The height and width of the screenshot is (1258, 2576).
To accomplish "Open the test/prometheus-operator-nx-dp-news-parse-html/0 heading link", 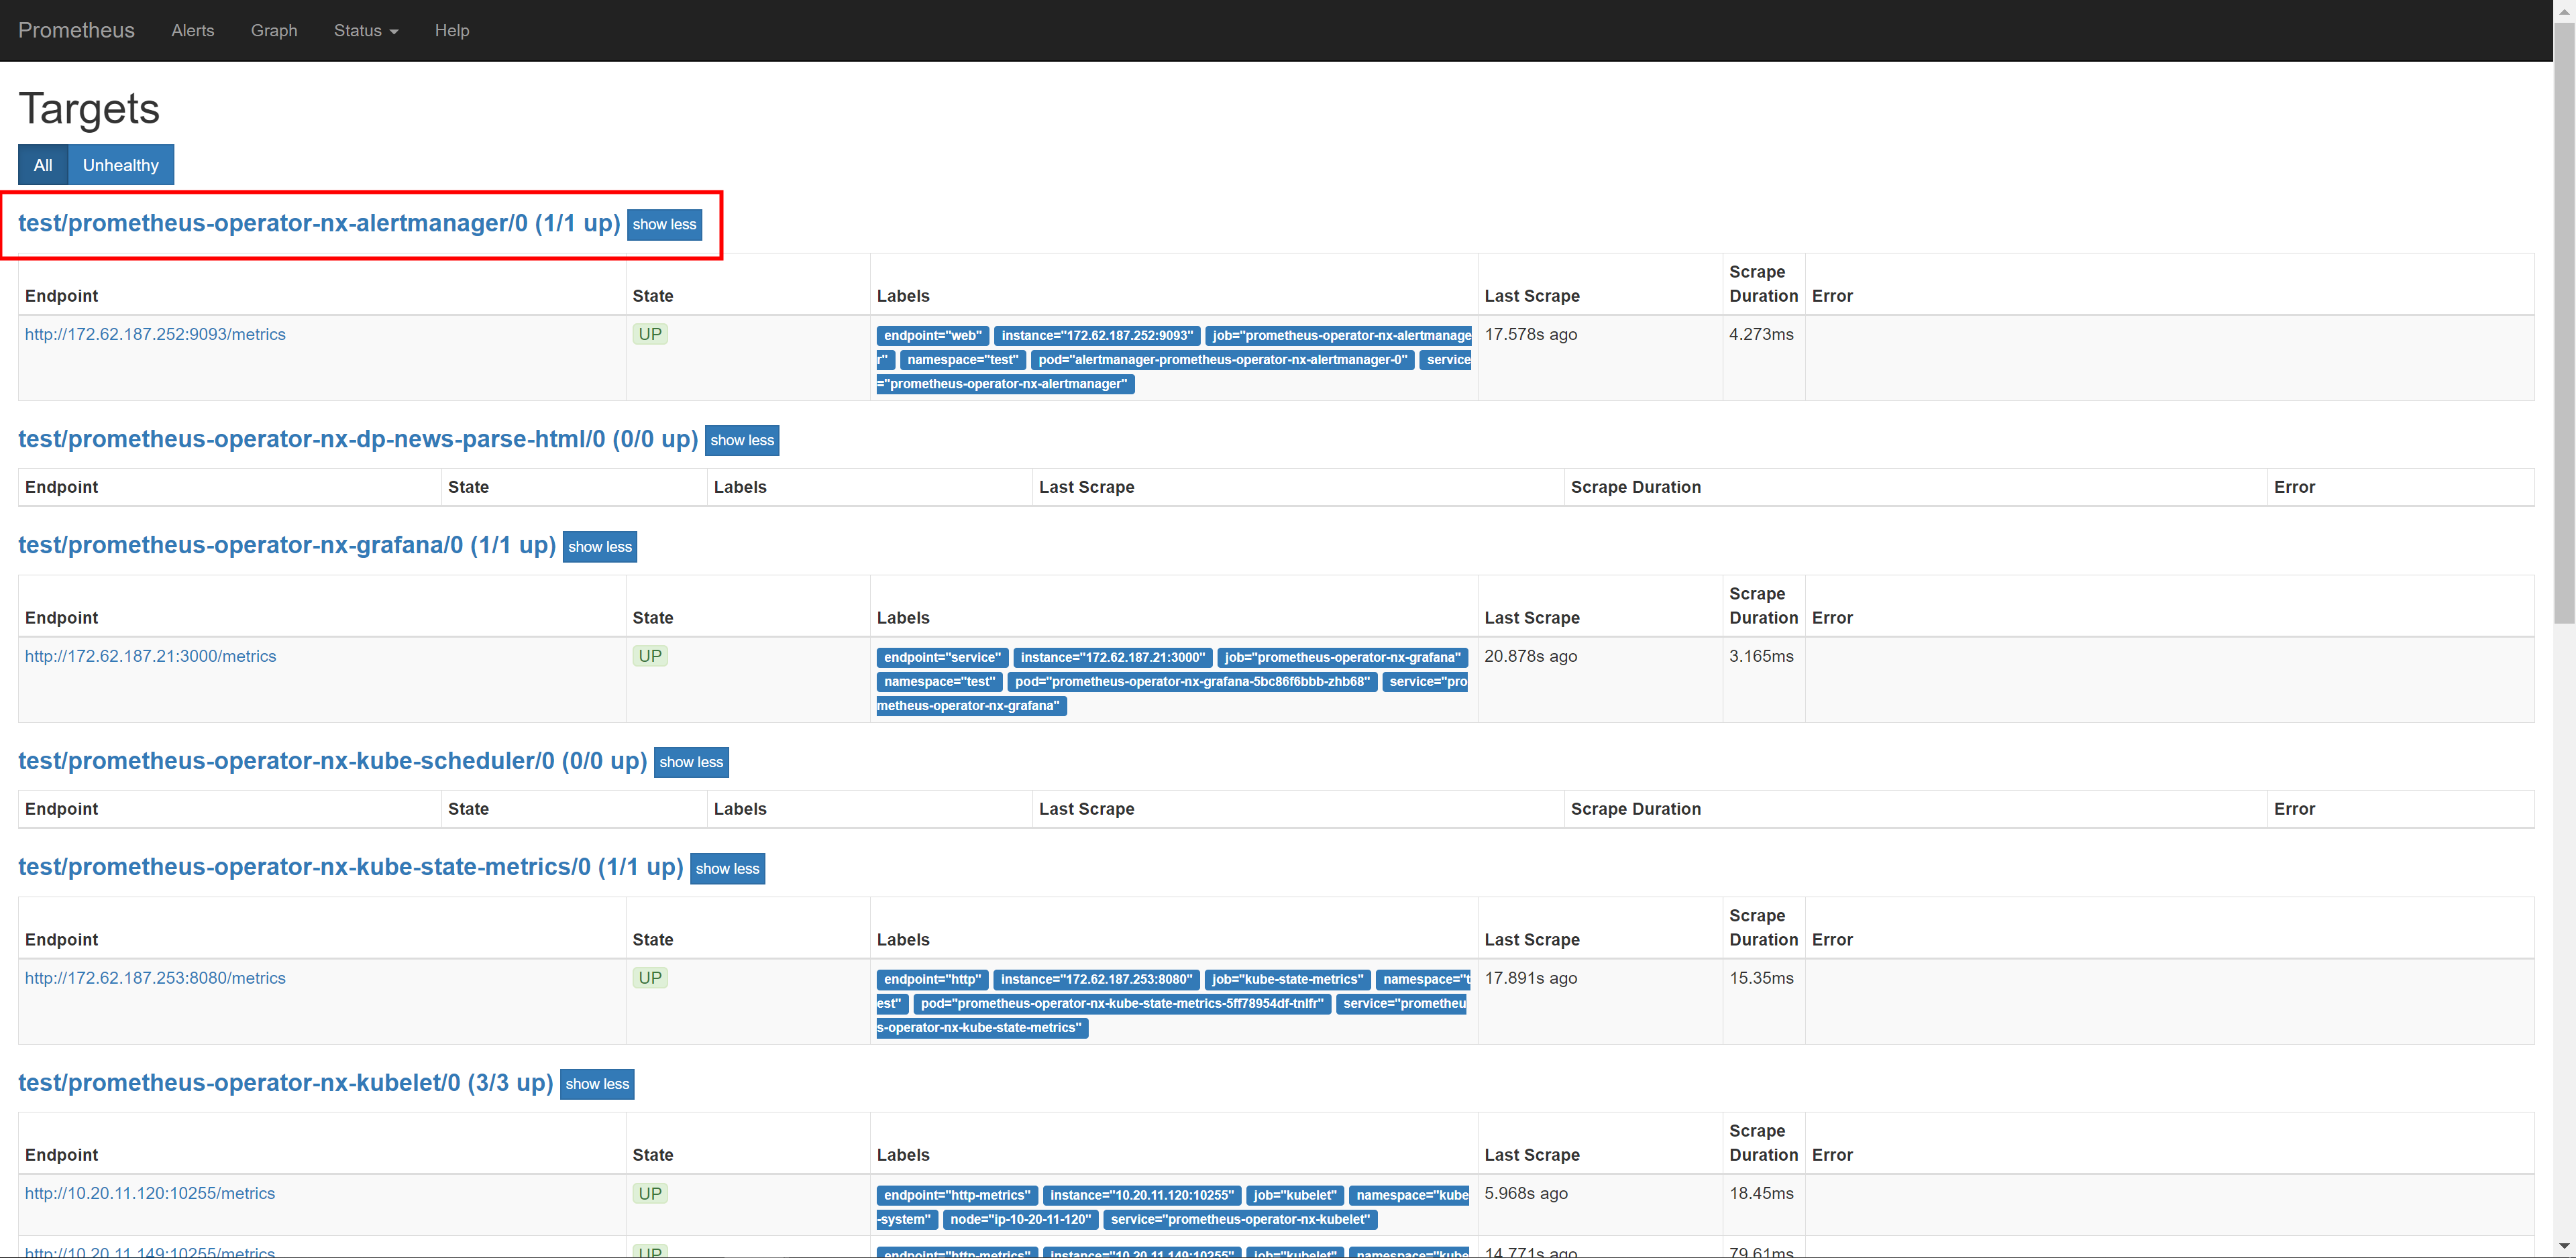I will tap(358, 439).
